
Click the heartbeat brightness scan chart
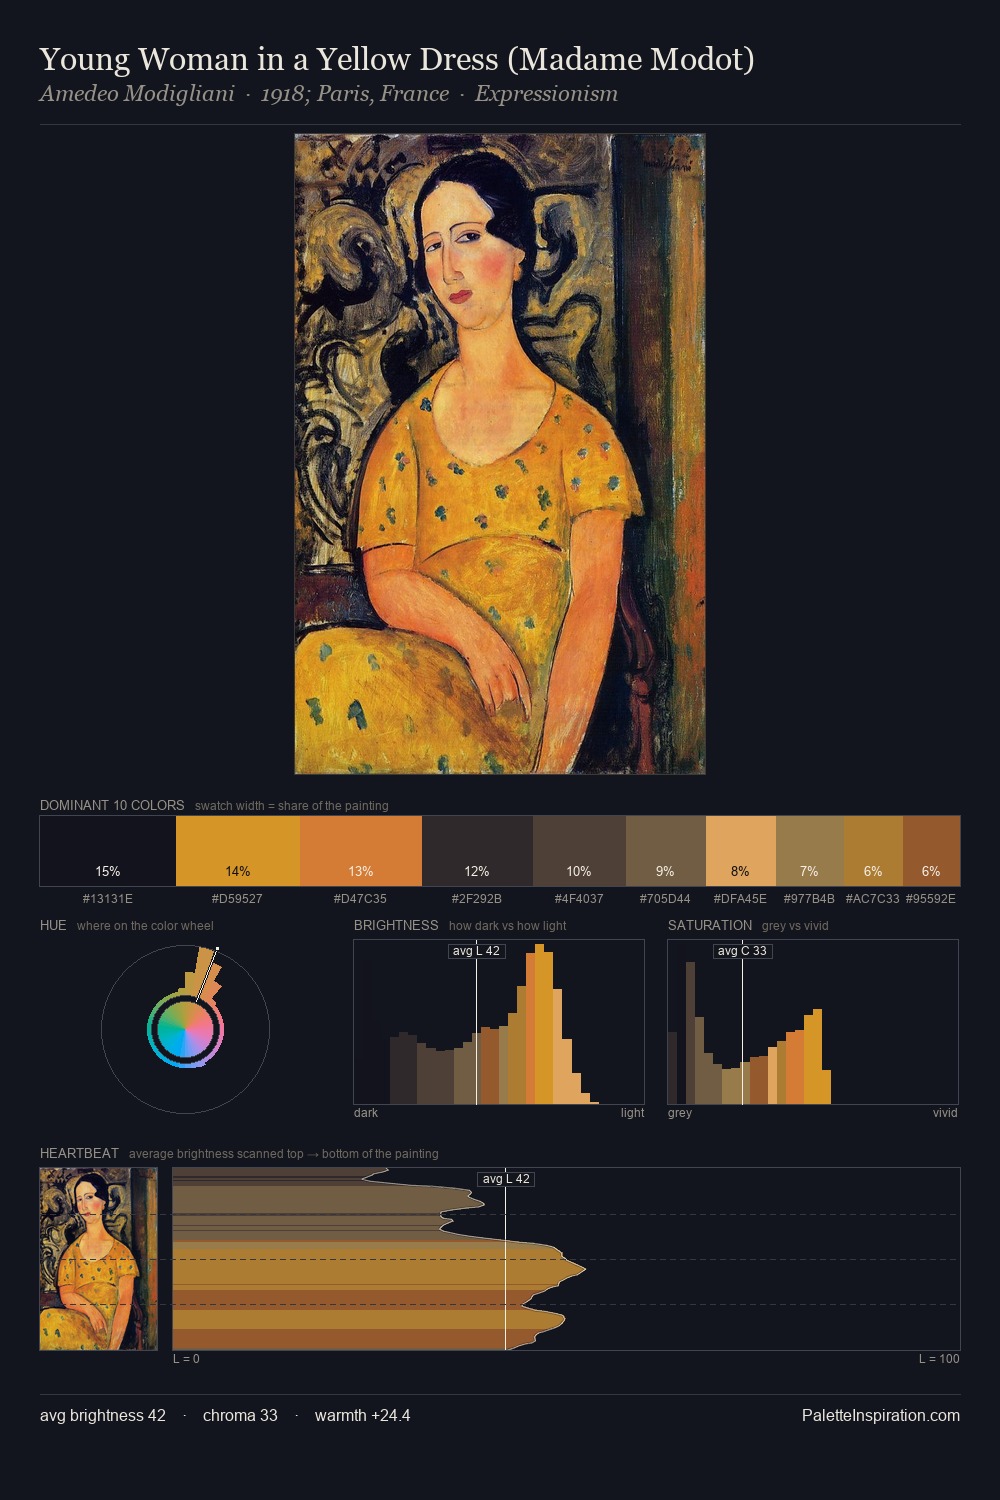point(566,1259)
